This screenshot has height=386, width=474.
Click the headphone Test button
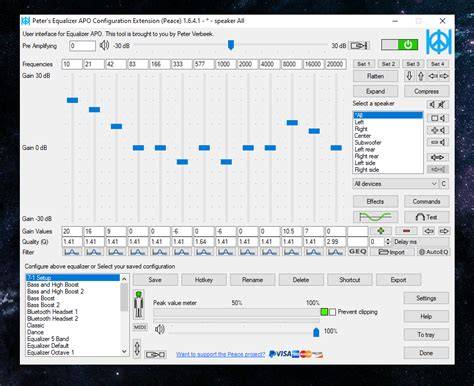pos(426,217)
